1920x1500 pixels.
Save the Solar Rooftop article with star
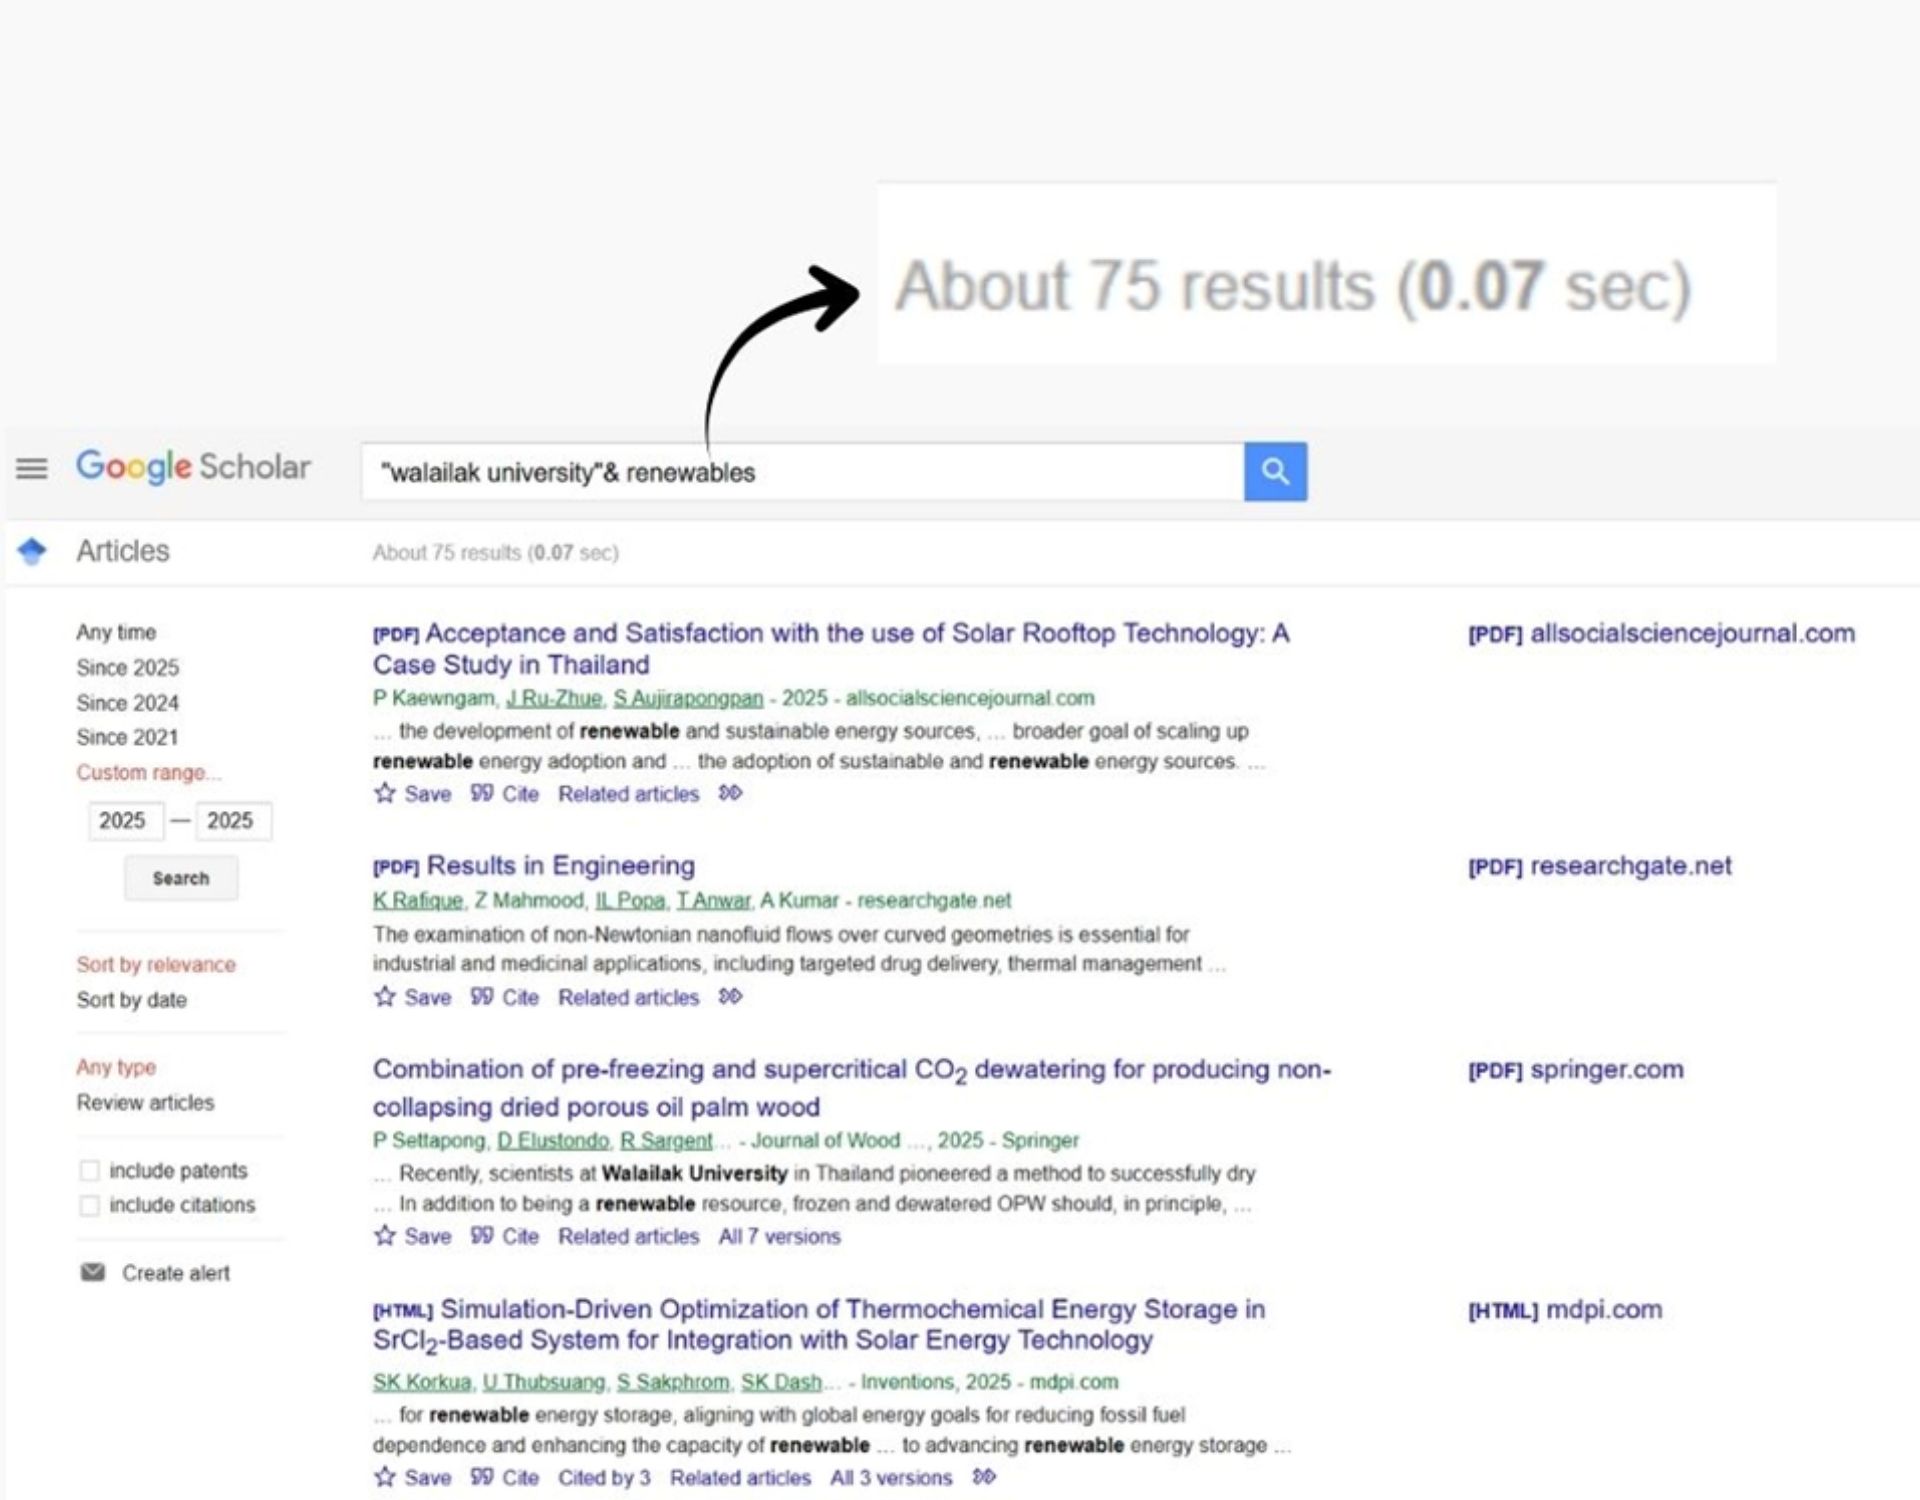click(x=385, y=794)
